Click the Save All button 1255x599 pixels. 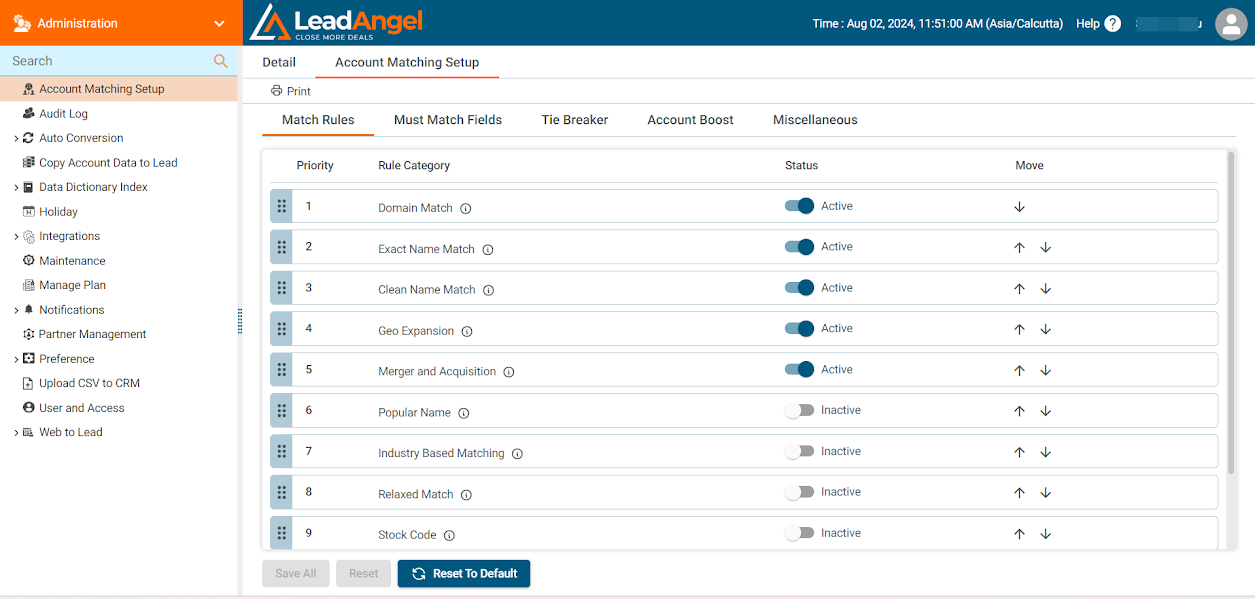pyautogui.click(x=296, y=574)
